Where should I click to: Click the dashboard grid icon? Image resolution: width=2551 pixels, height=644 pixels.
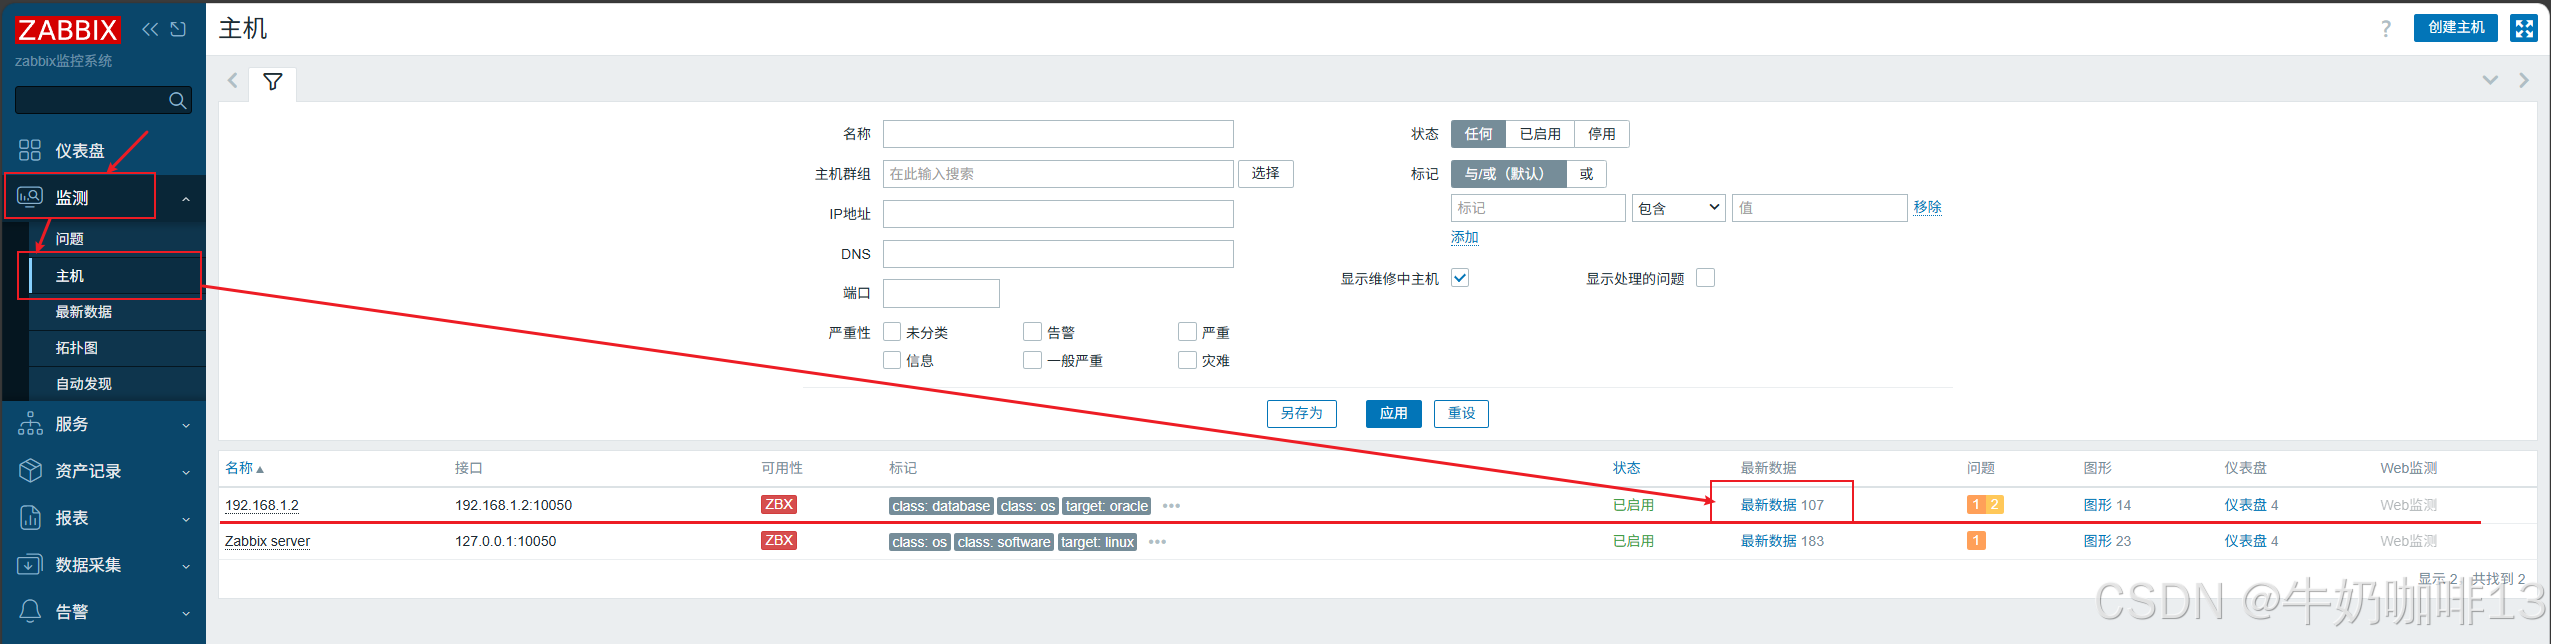tap(30, 150)
